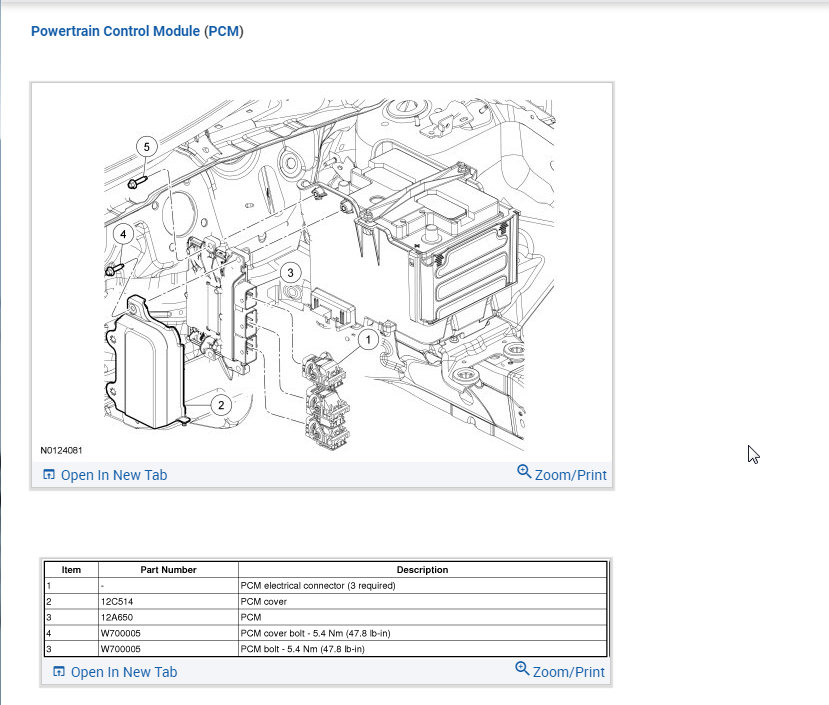Open Zoom/Print for the PCM diagram

pyautogui.click(x=562, y=474)
